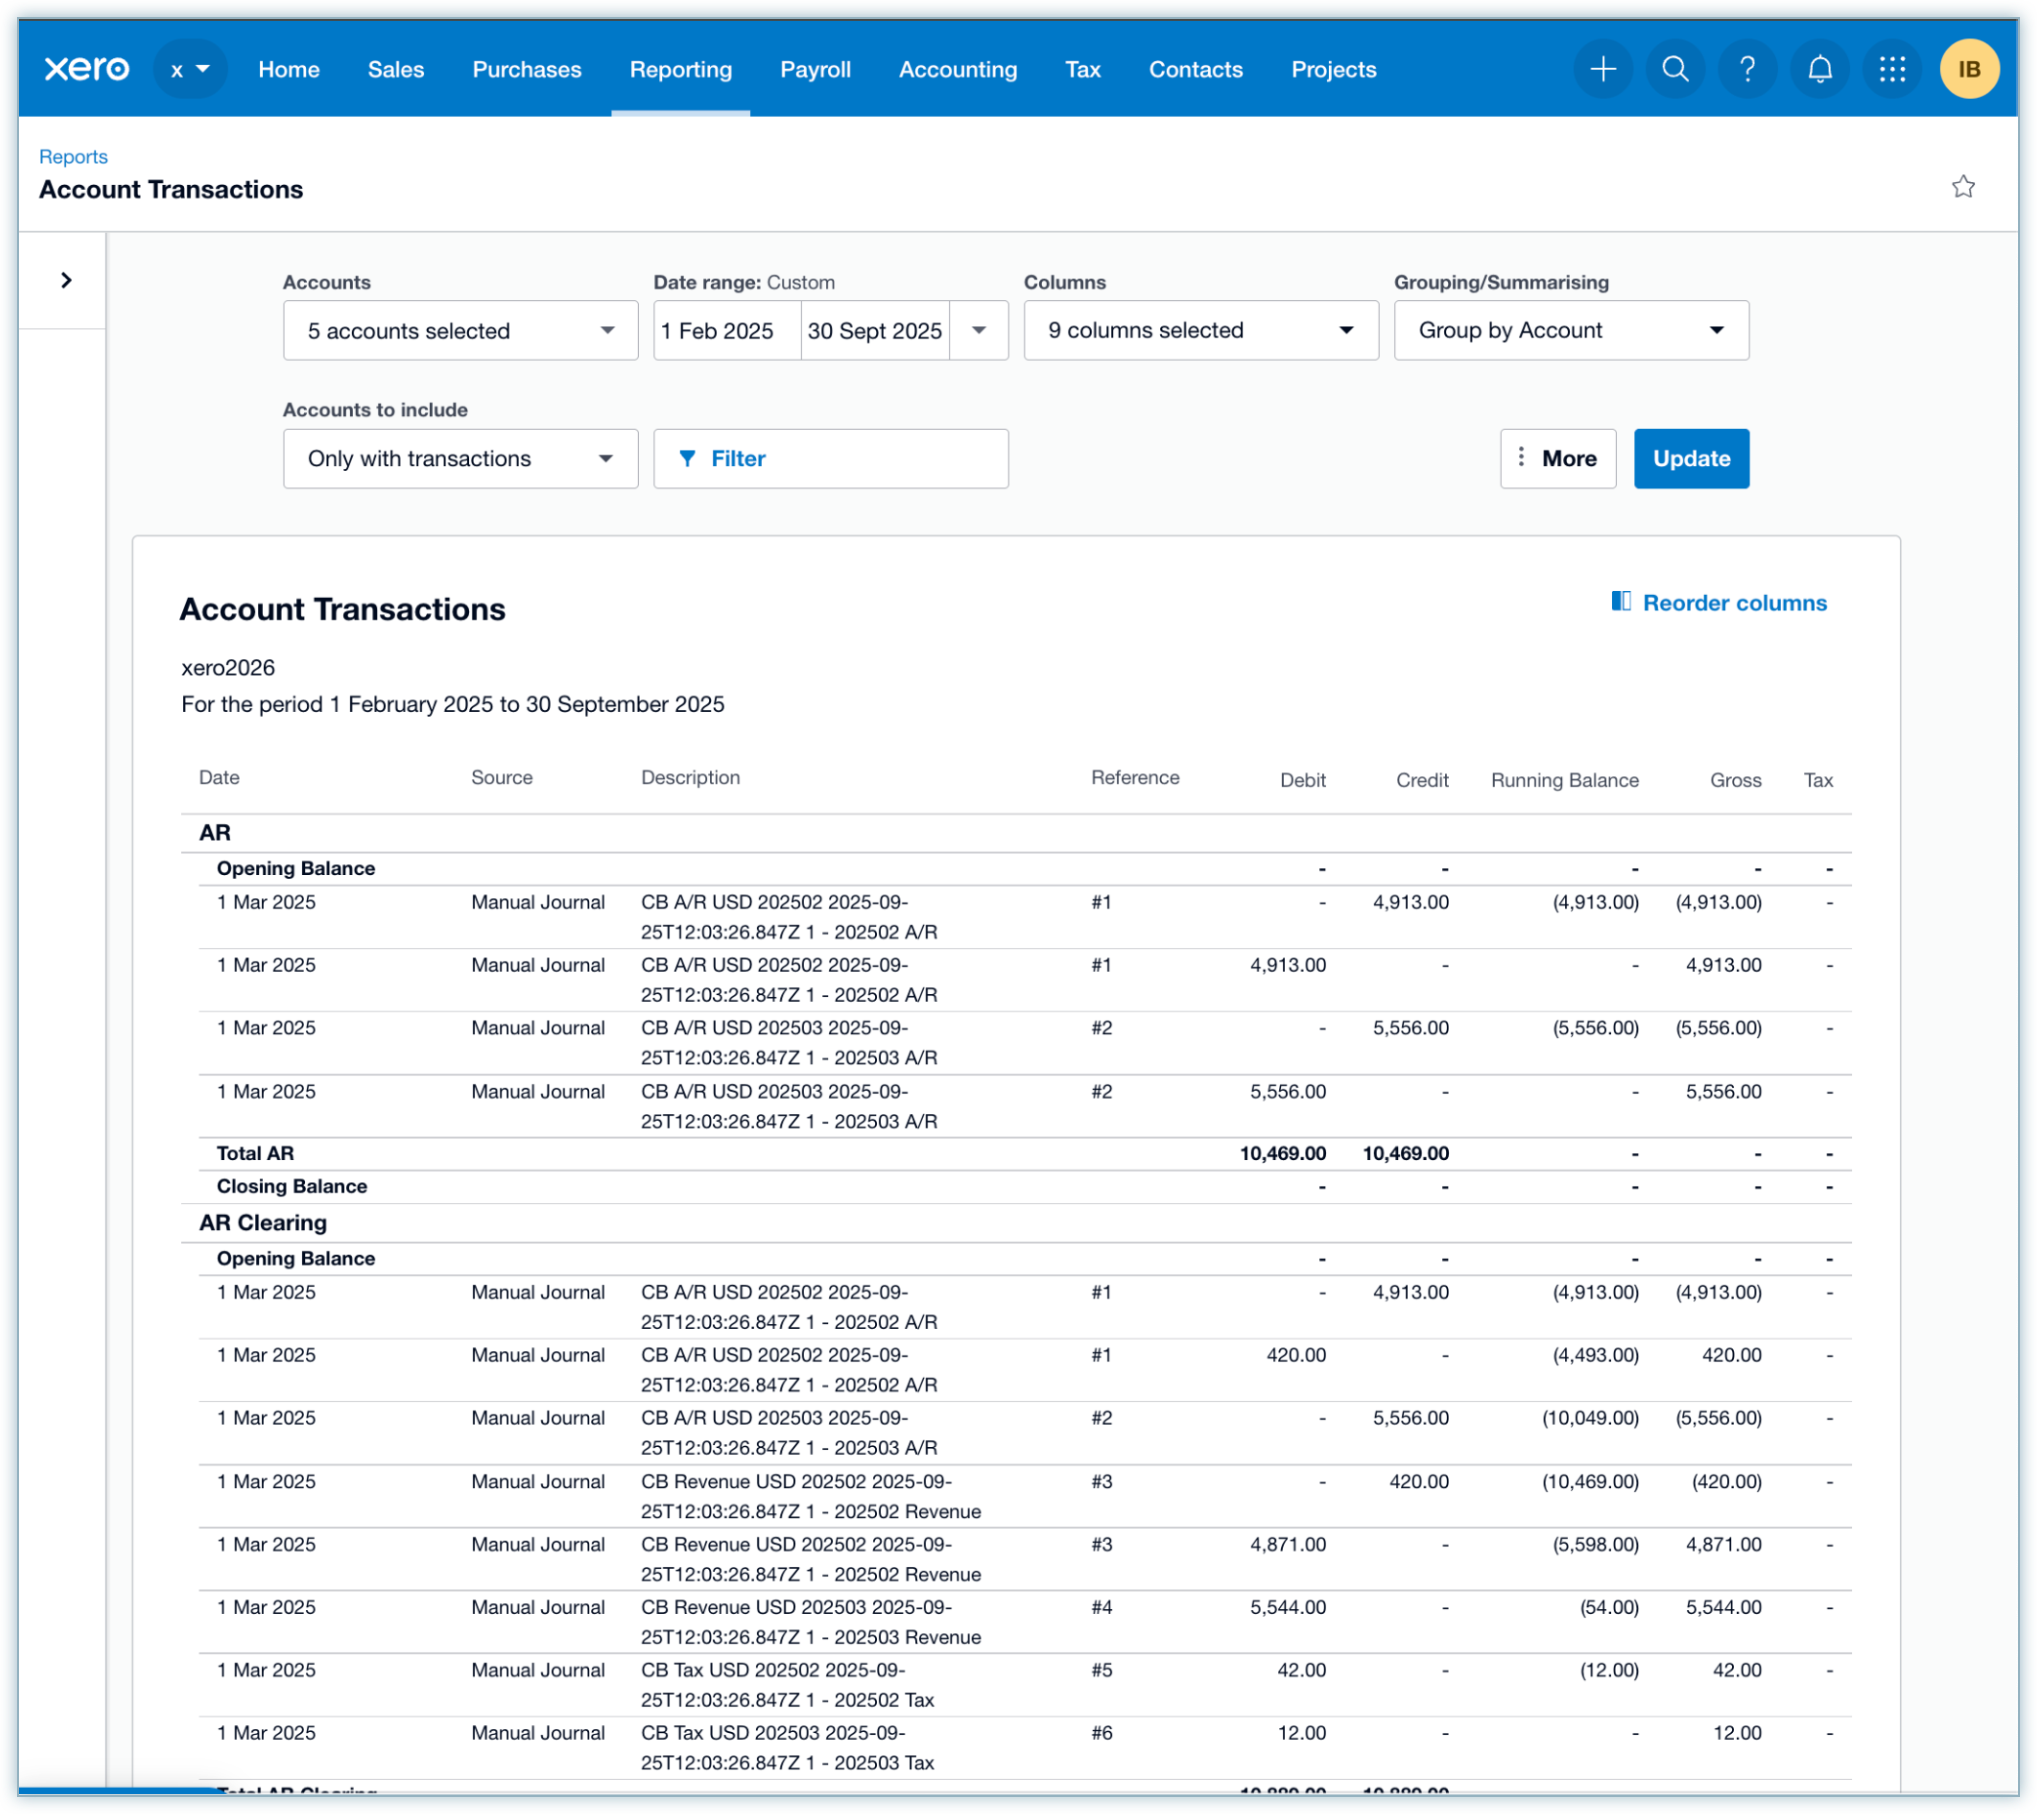Open the IB user avatar menu
The width and height of the screenshot is (2037, 1814).
click(x=1968, y=69)
